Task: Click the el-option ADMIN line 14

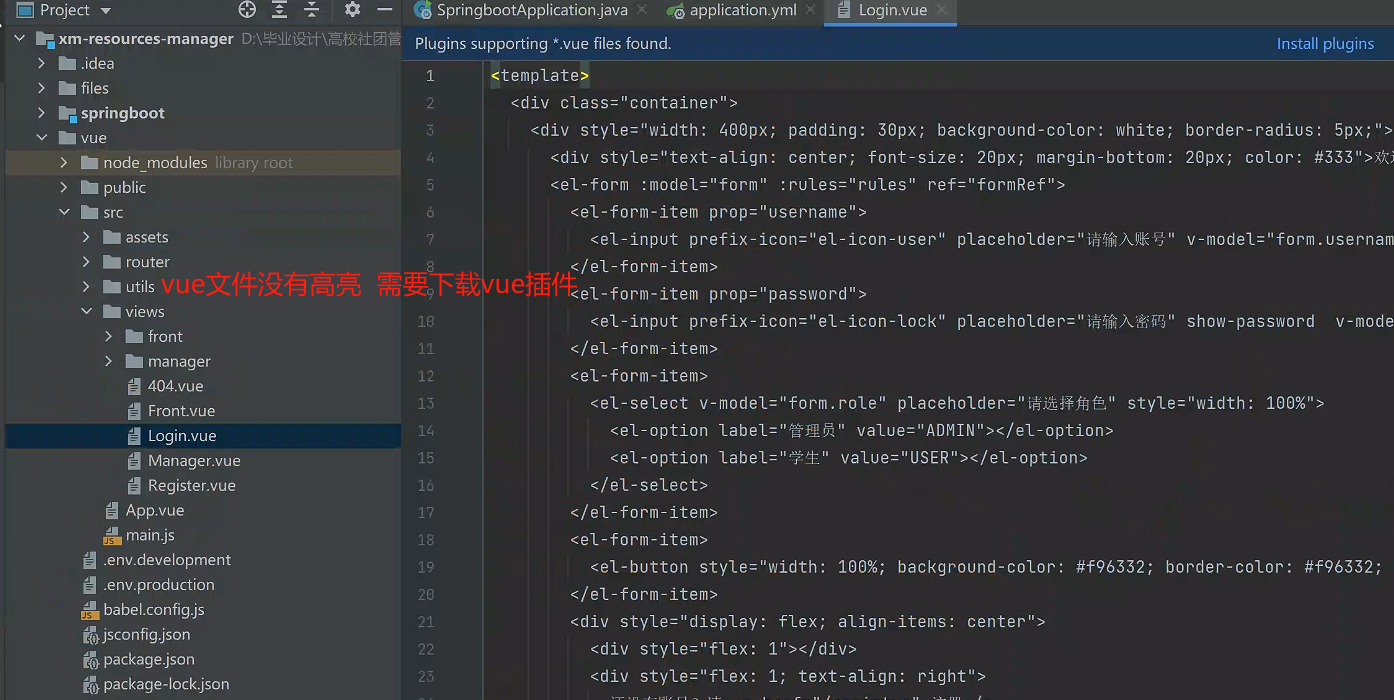Action: [862, 431]
